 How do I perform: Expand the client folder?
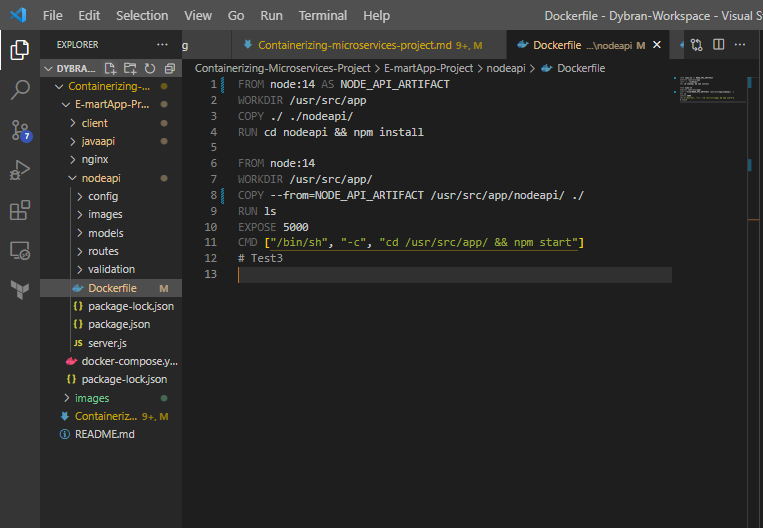pos(95,123)
